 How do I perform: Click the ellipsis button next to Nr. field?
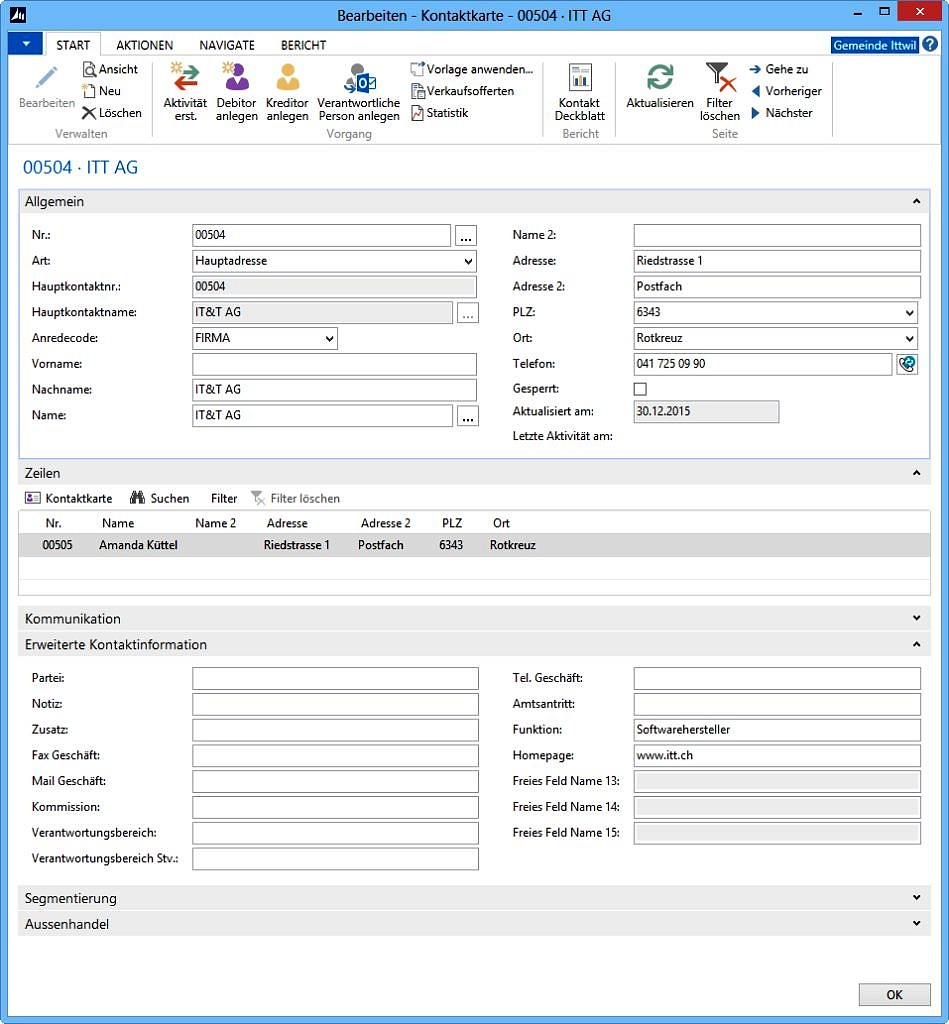(465, 236)
